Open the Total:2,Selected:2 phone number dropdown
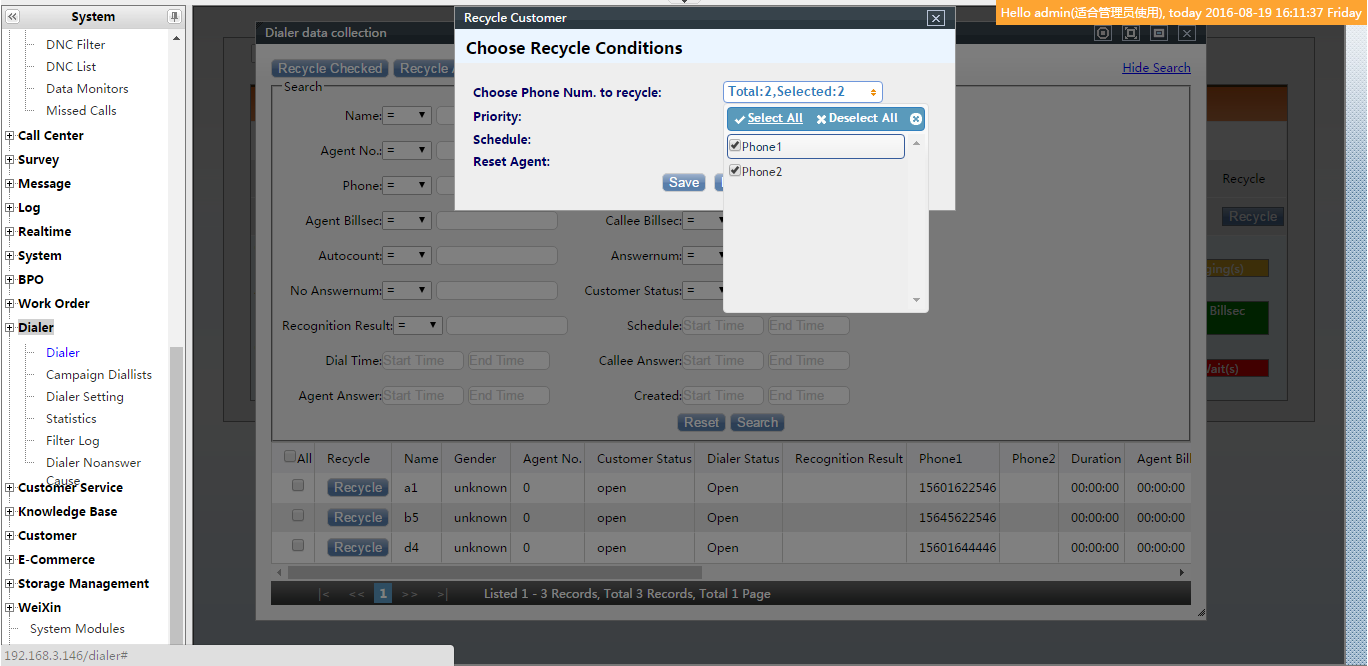This screenshot has height=666, width=1368. tap(802, 92)
